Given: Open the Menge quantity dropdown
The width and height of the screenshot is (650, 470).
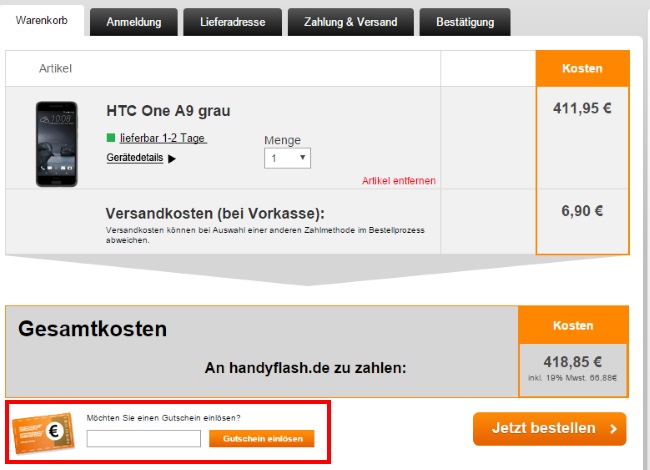Looking at the screenshot, I should pos(287,158).
